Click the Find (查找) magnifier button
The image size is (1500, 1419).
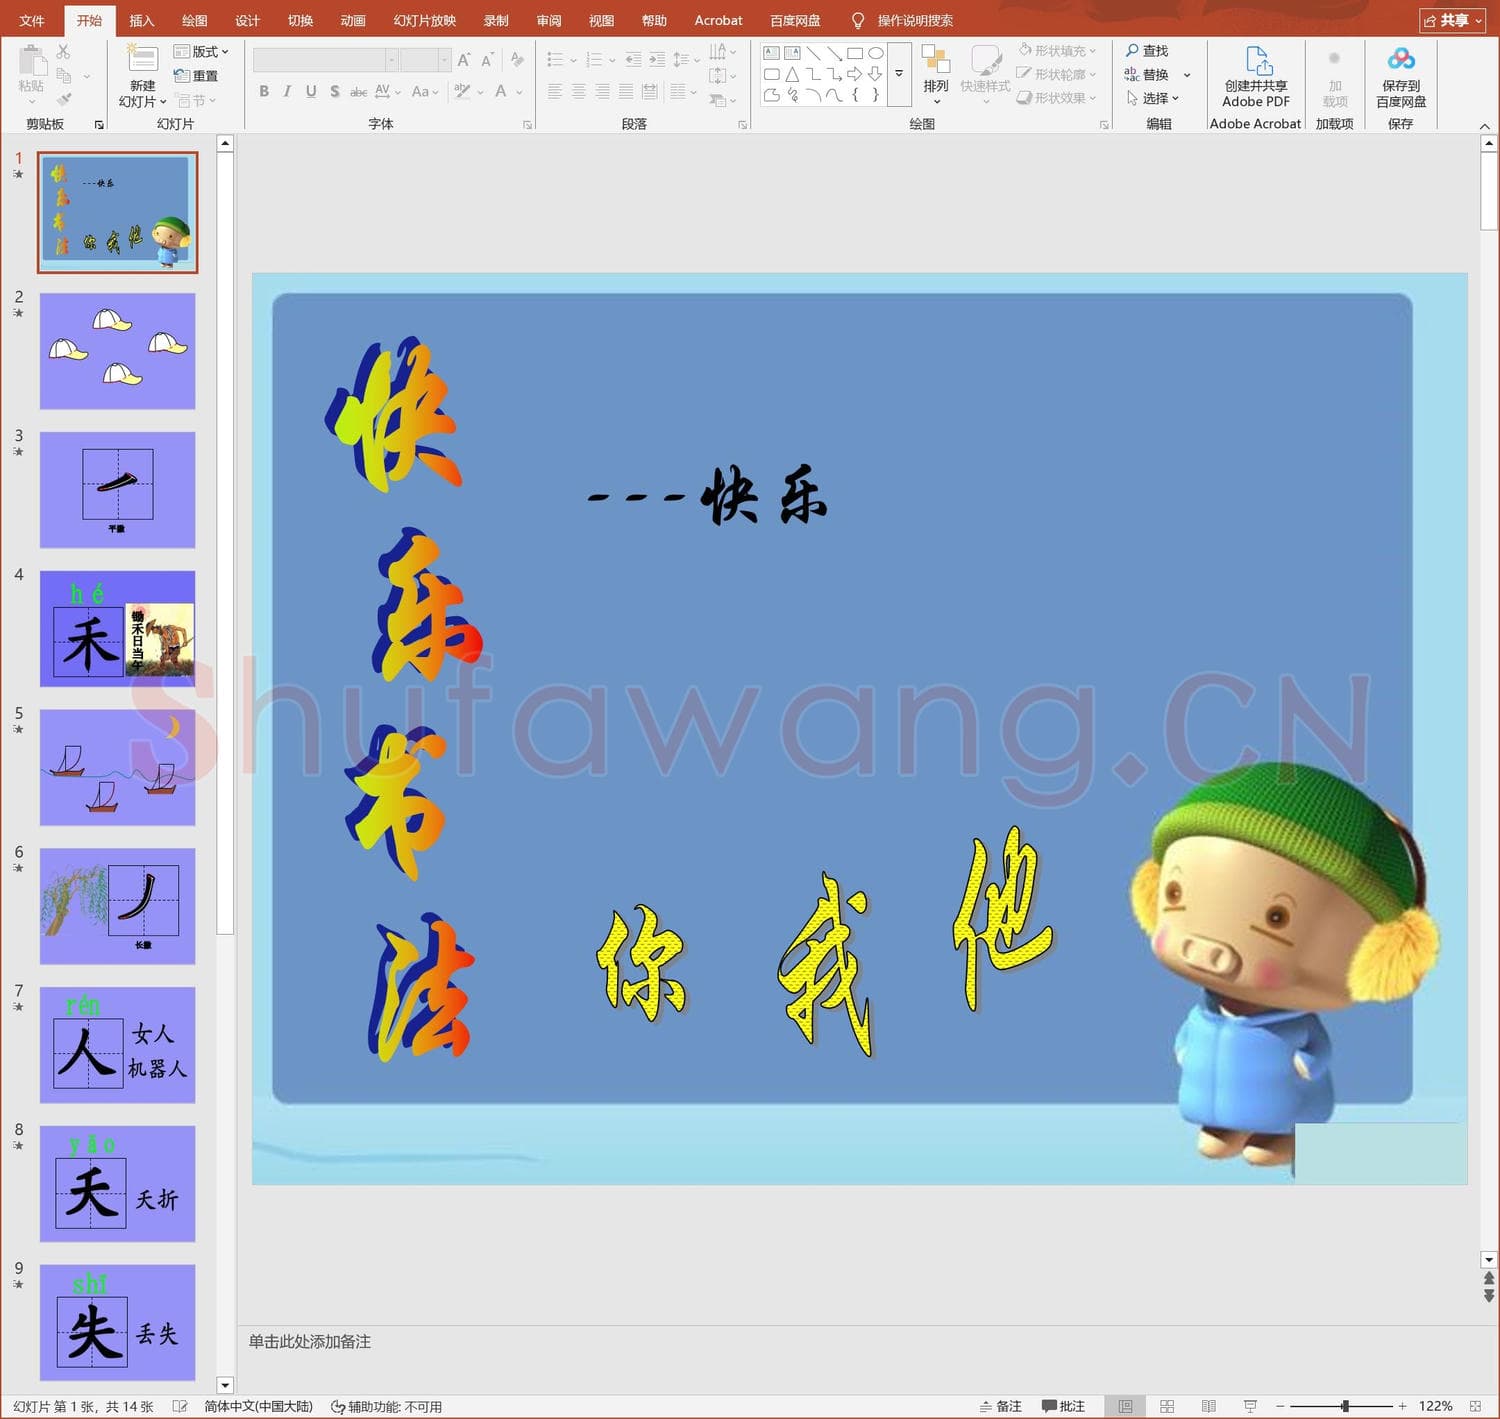coord(1147,51)
